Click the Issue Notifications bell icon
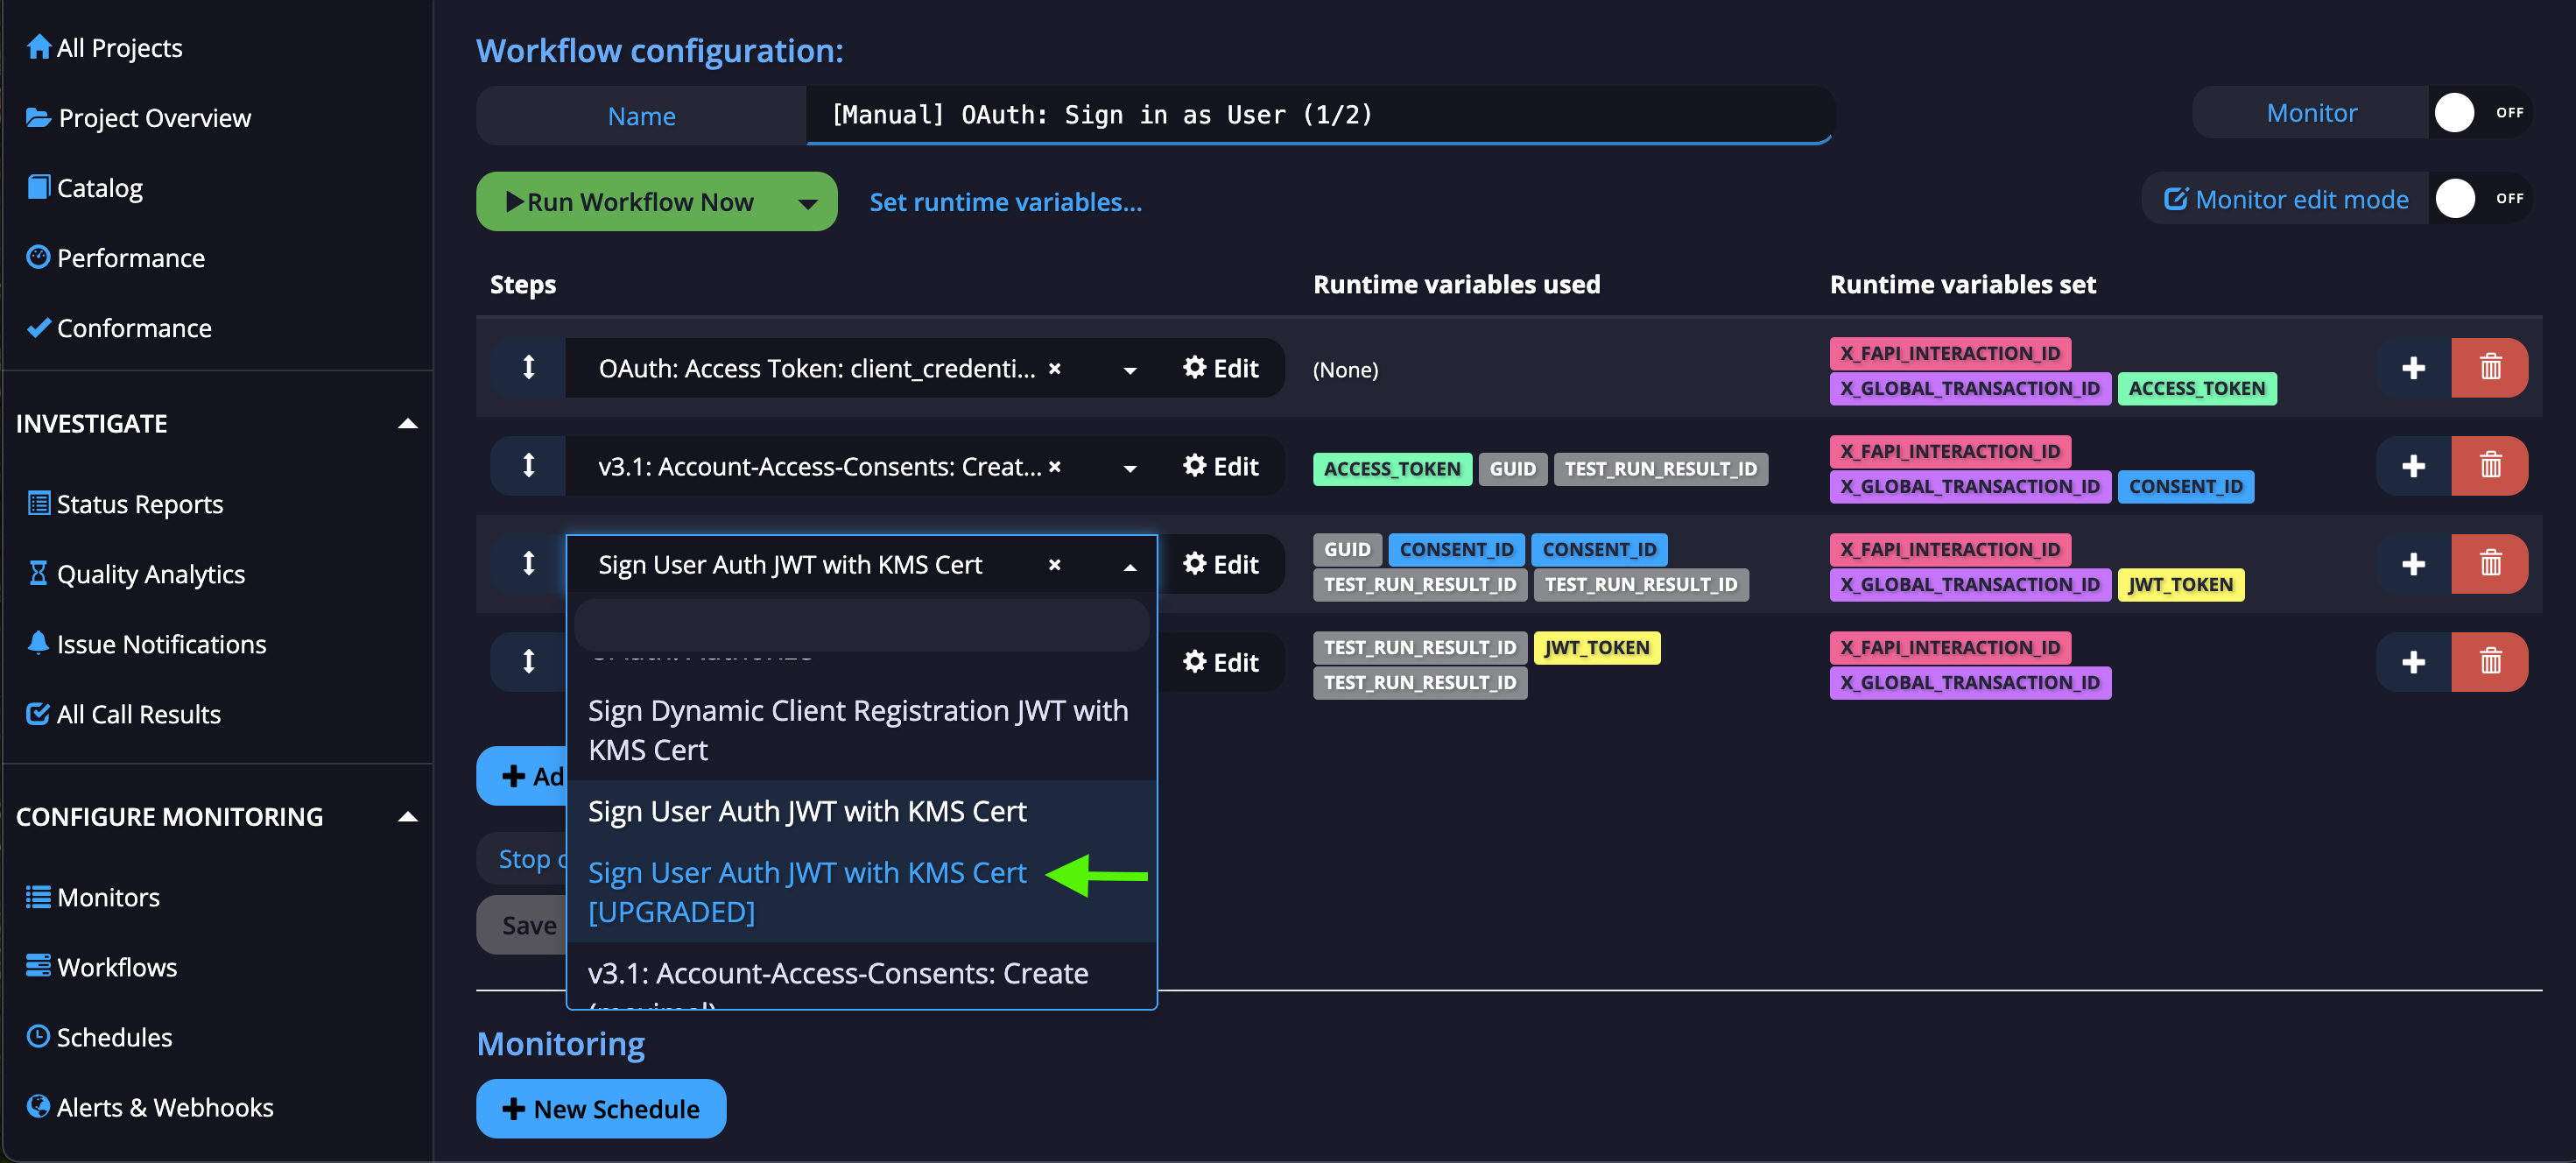The height and width of the screenshot is (1163, 2576). coord(38,643)
